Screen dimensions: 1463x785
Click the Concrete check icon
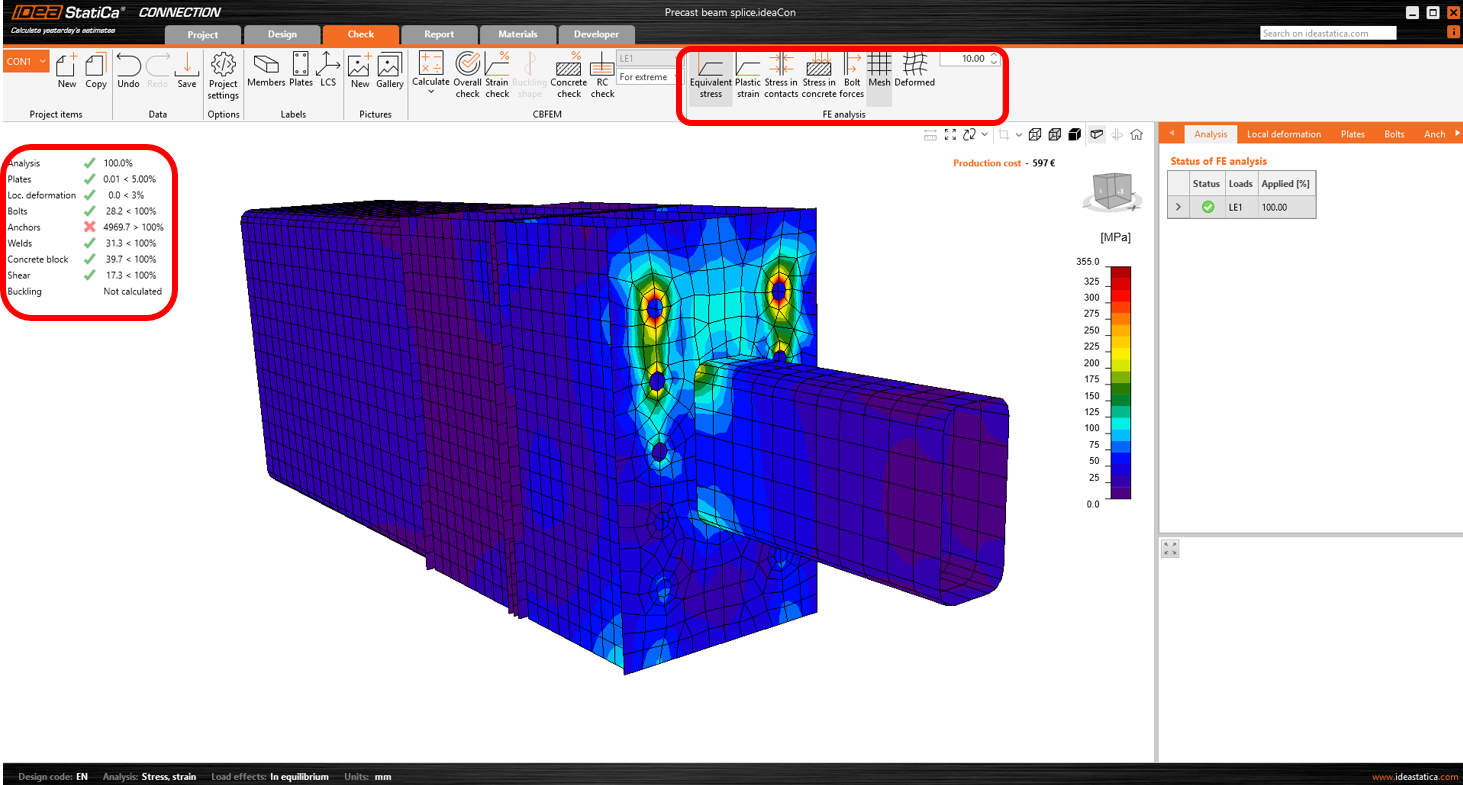568,74
